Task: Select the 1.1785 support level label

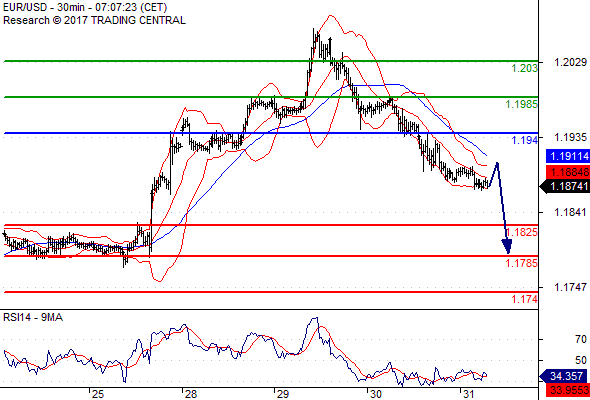Action: click(522, 263)
